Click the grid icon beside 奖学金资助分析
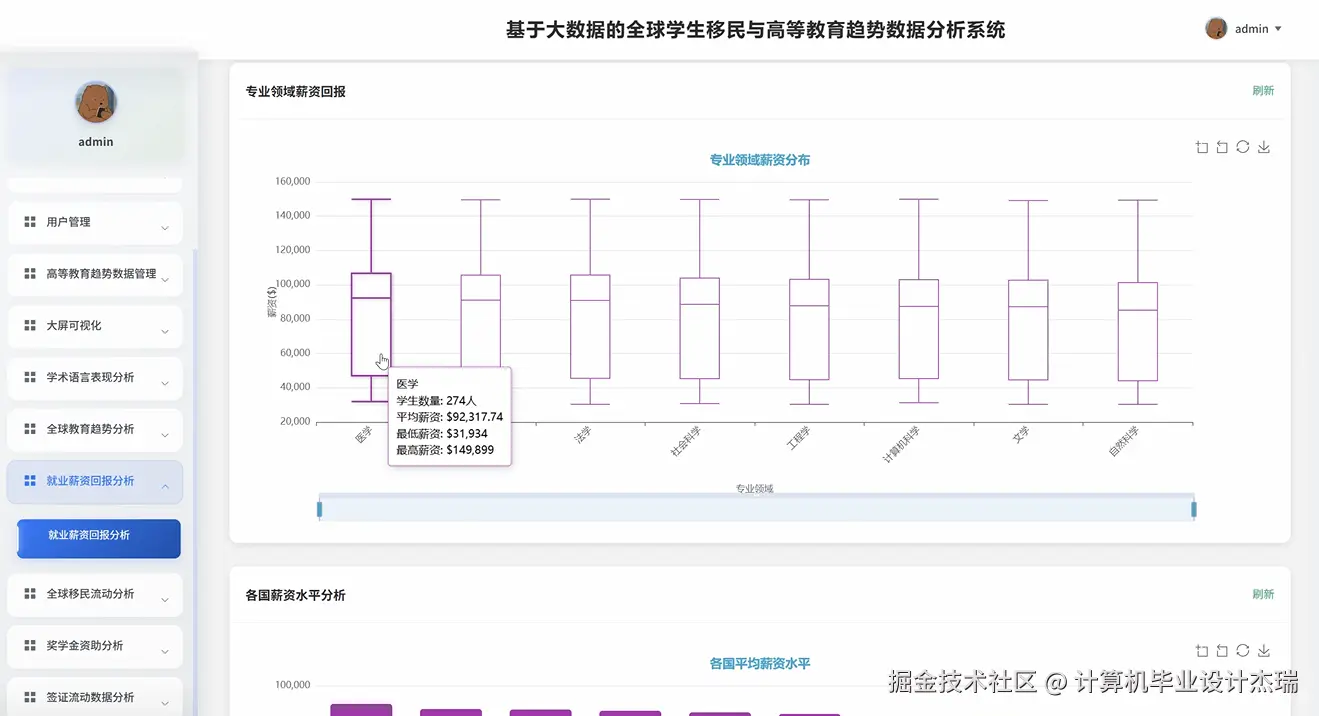The height and width of the screenshot is (716, 1319). (30, 646)
